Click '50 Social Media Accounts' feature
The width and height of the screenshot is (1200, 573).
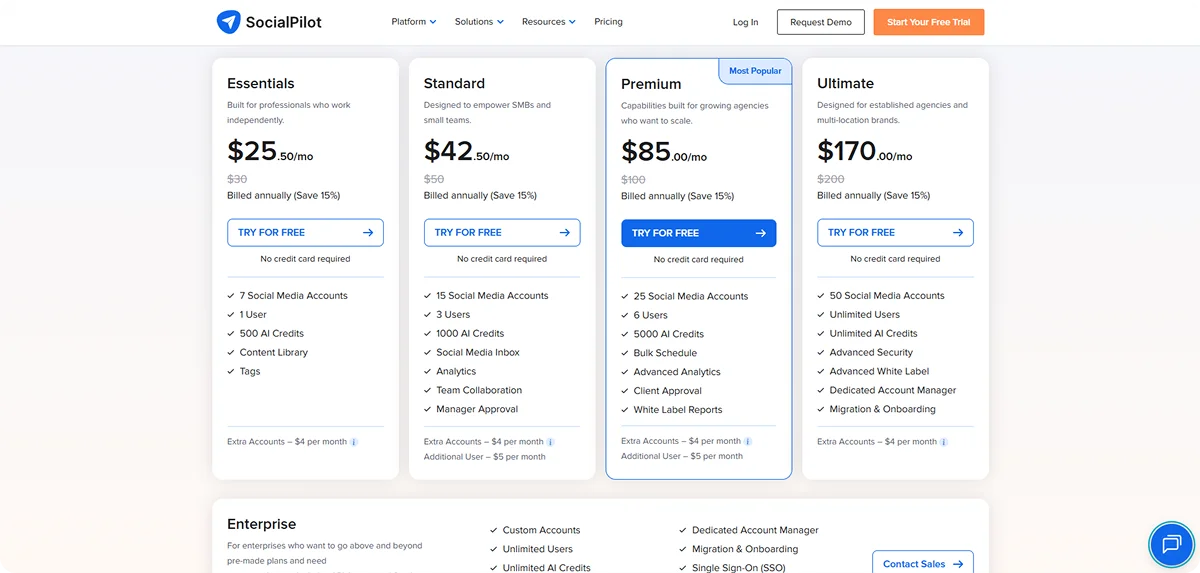point(887,296)
